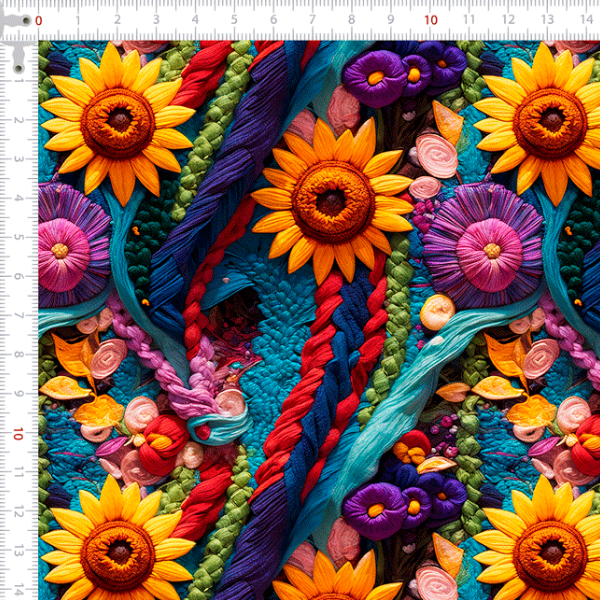The height and width of the screenshot is (600, 600).
Task: Click the number 4 on the left ruler
Action: pos(18,198)
